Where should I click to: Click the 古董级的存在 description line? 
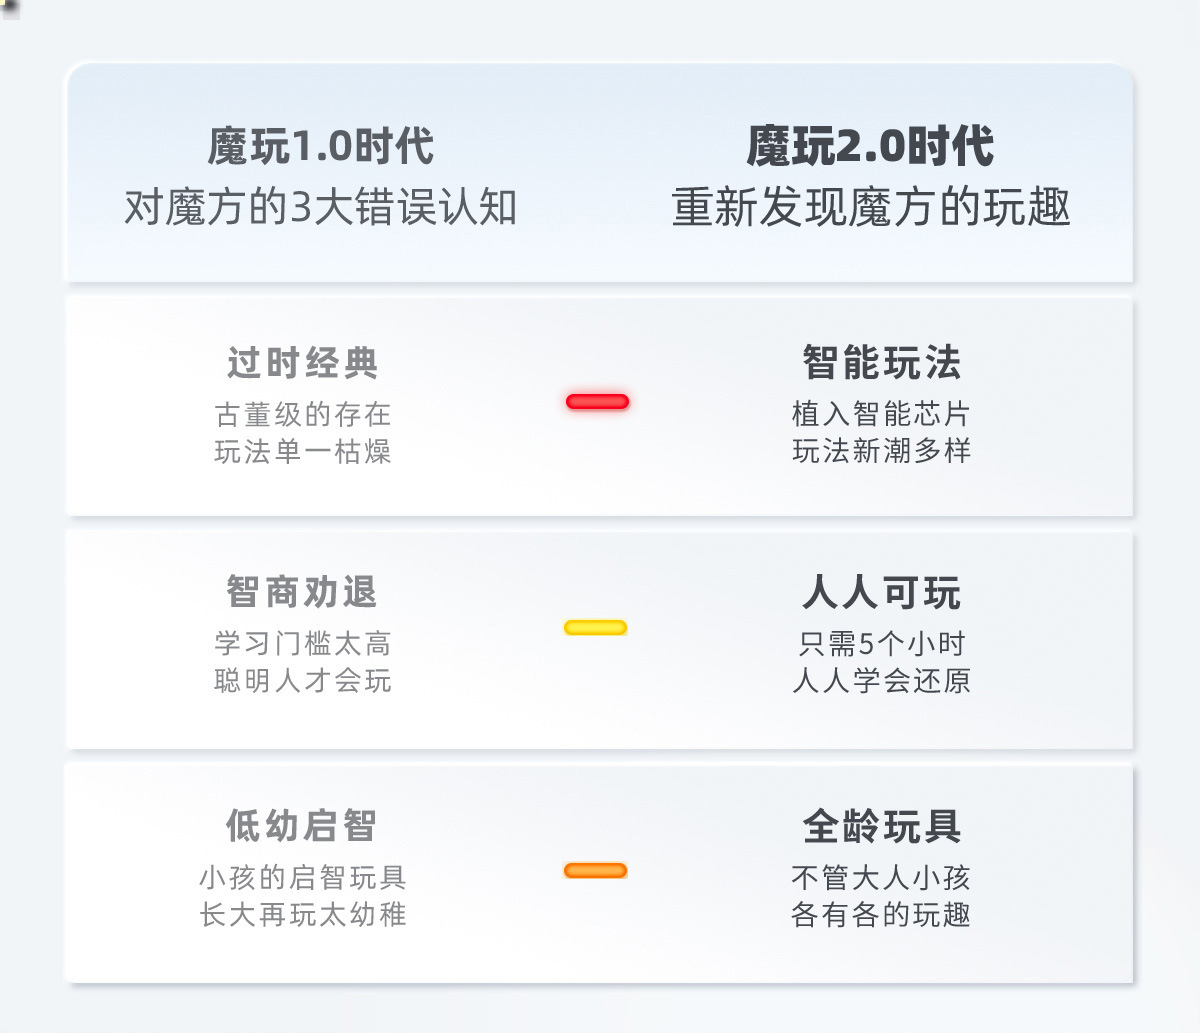(302, 414)
